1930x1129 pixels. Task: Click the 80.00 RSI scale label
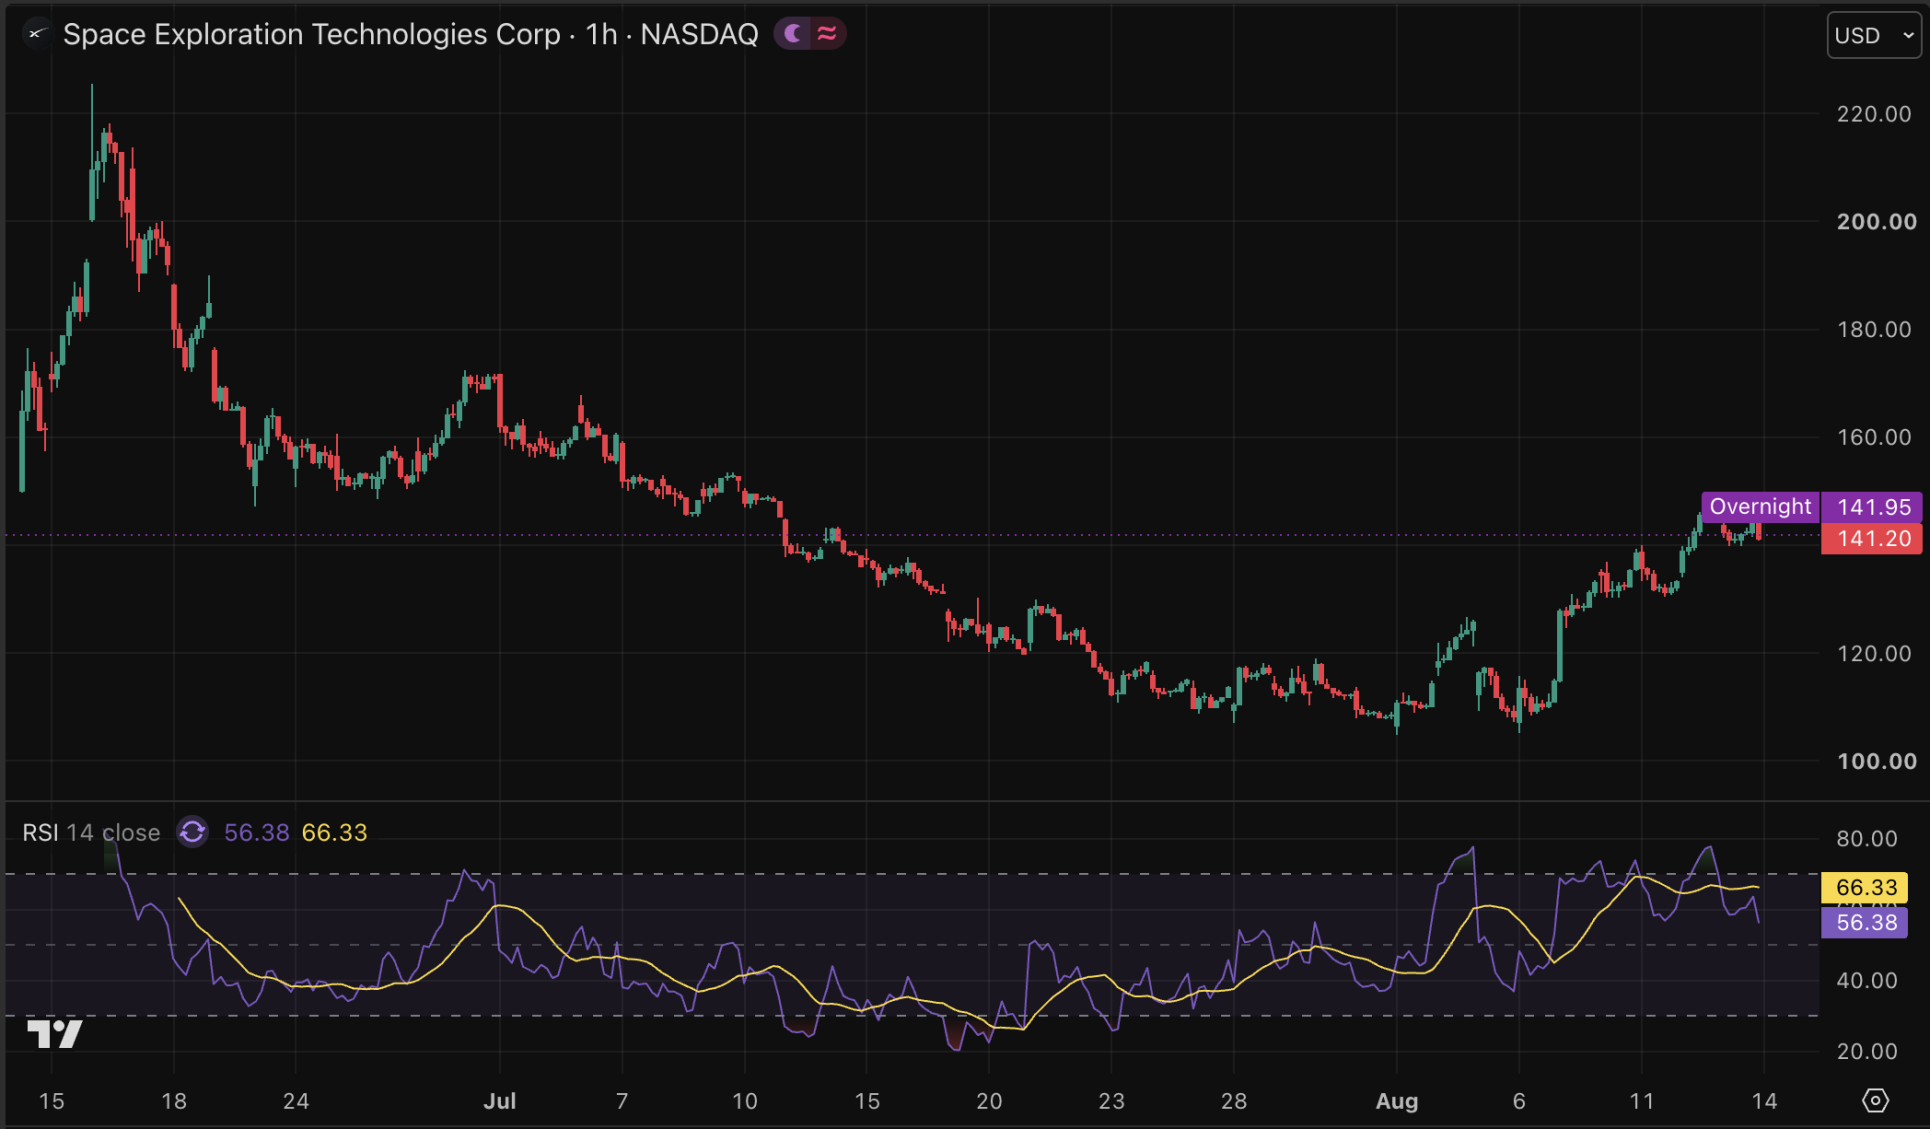(x=1866, y=838)
